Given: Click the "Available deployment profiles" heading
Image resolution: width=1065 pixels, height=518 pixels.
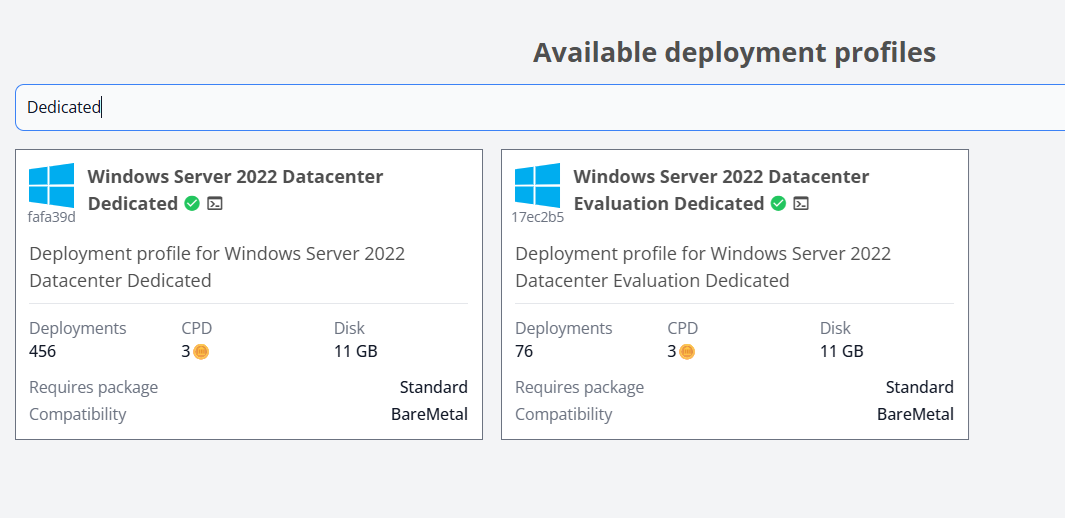Looking at the screenshot, I should (734, 52).
